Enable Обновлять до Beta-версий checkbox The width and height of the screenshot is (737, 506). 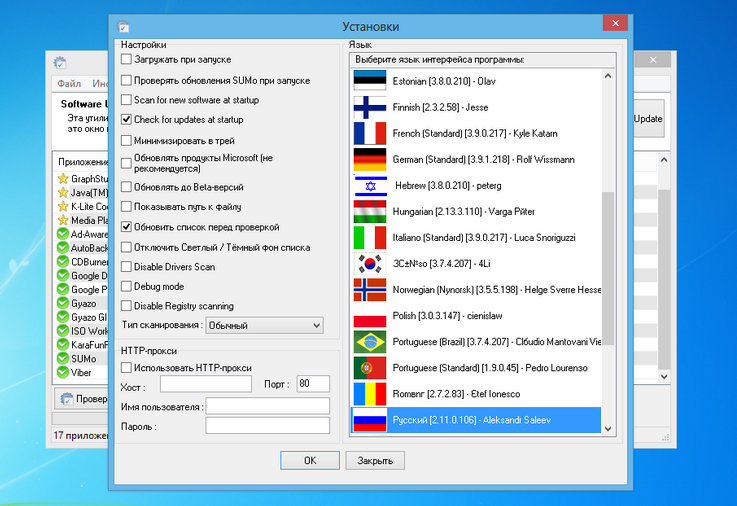tap(126, 187)
